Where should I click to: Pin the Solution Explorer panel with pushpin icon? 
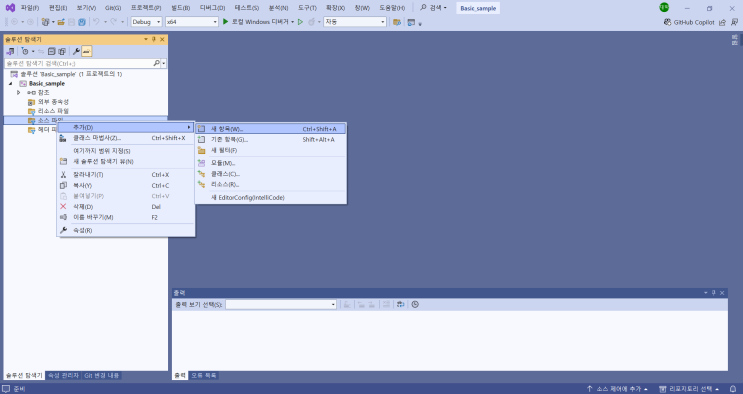pos(154,39)
